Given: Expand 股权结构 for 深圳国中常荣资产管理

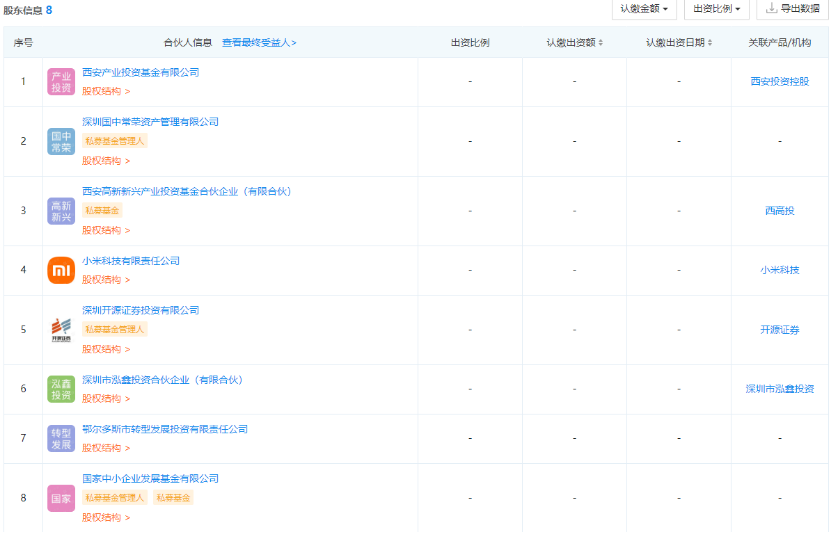Looking at the screenshot, I should pyautogui.click(x=106, y=161).
